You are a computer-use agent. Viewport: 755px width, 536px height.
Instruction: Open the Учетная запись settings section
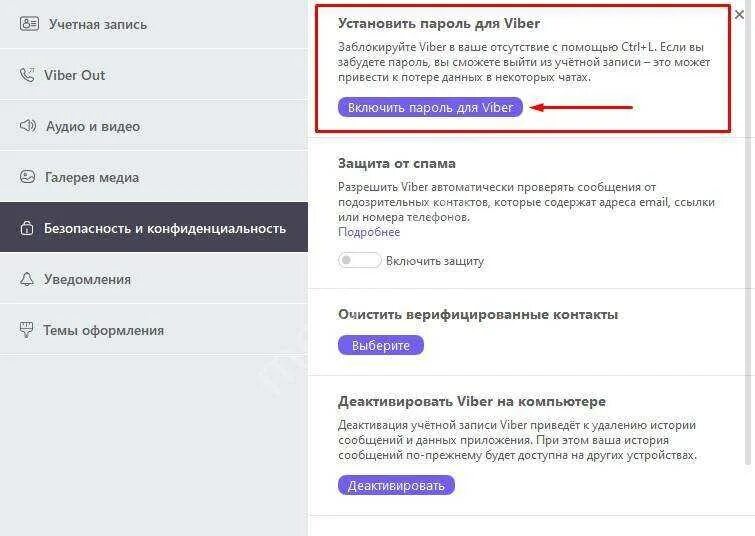coord(154,24)
